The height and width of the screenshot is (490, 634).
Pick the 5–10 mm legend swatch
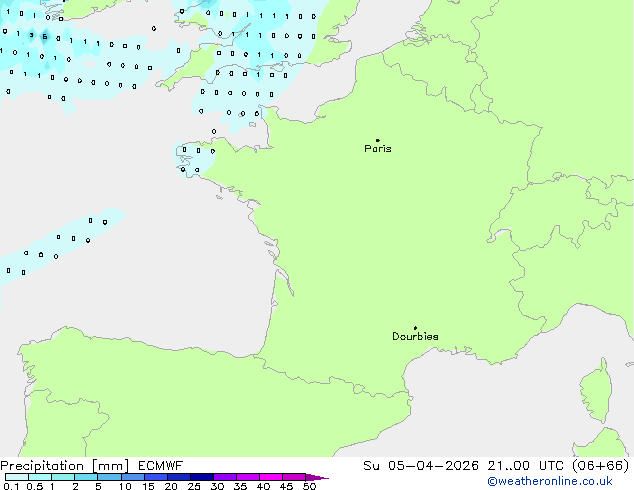109,477
